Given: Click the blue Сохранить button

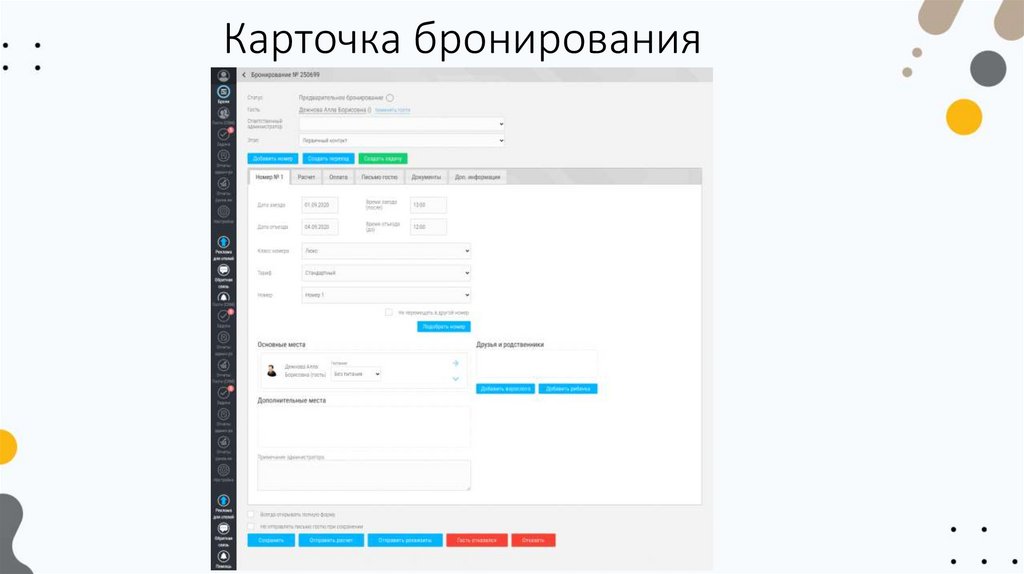Looking at the screenshot, I should (271, 540).
